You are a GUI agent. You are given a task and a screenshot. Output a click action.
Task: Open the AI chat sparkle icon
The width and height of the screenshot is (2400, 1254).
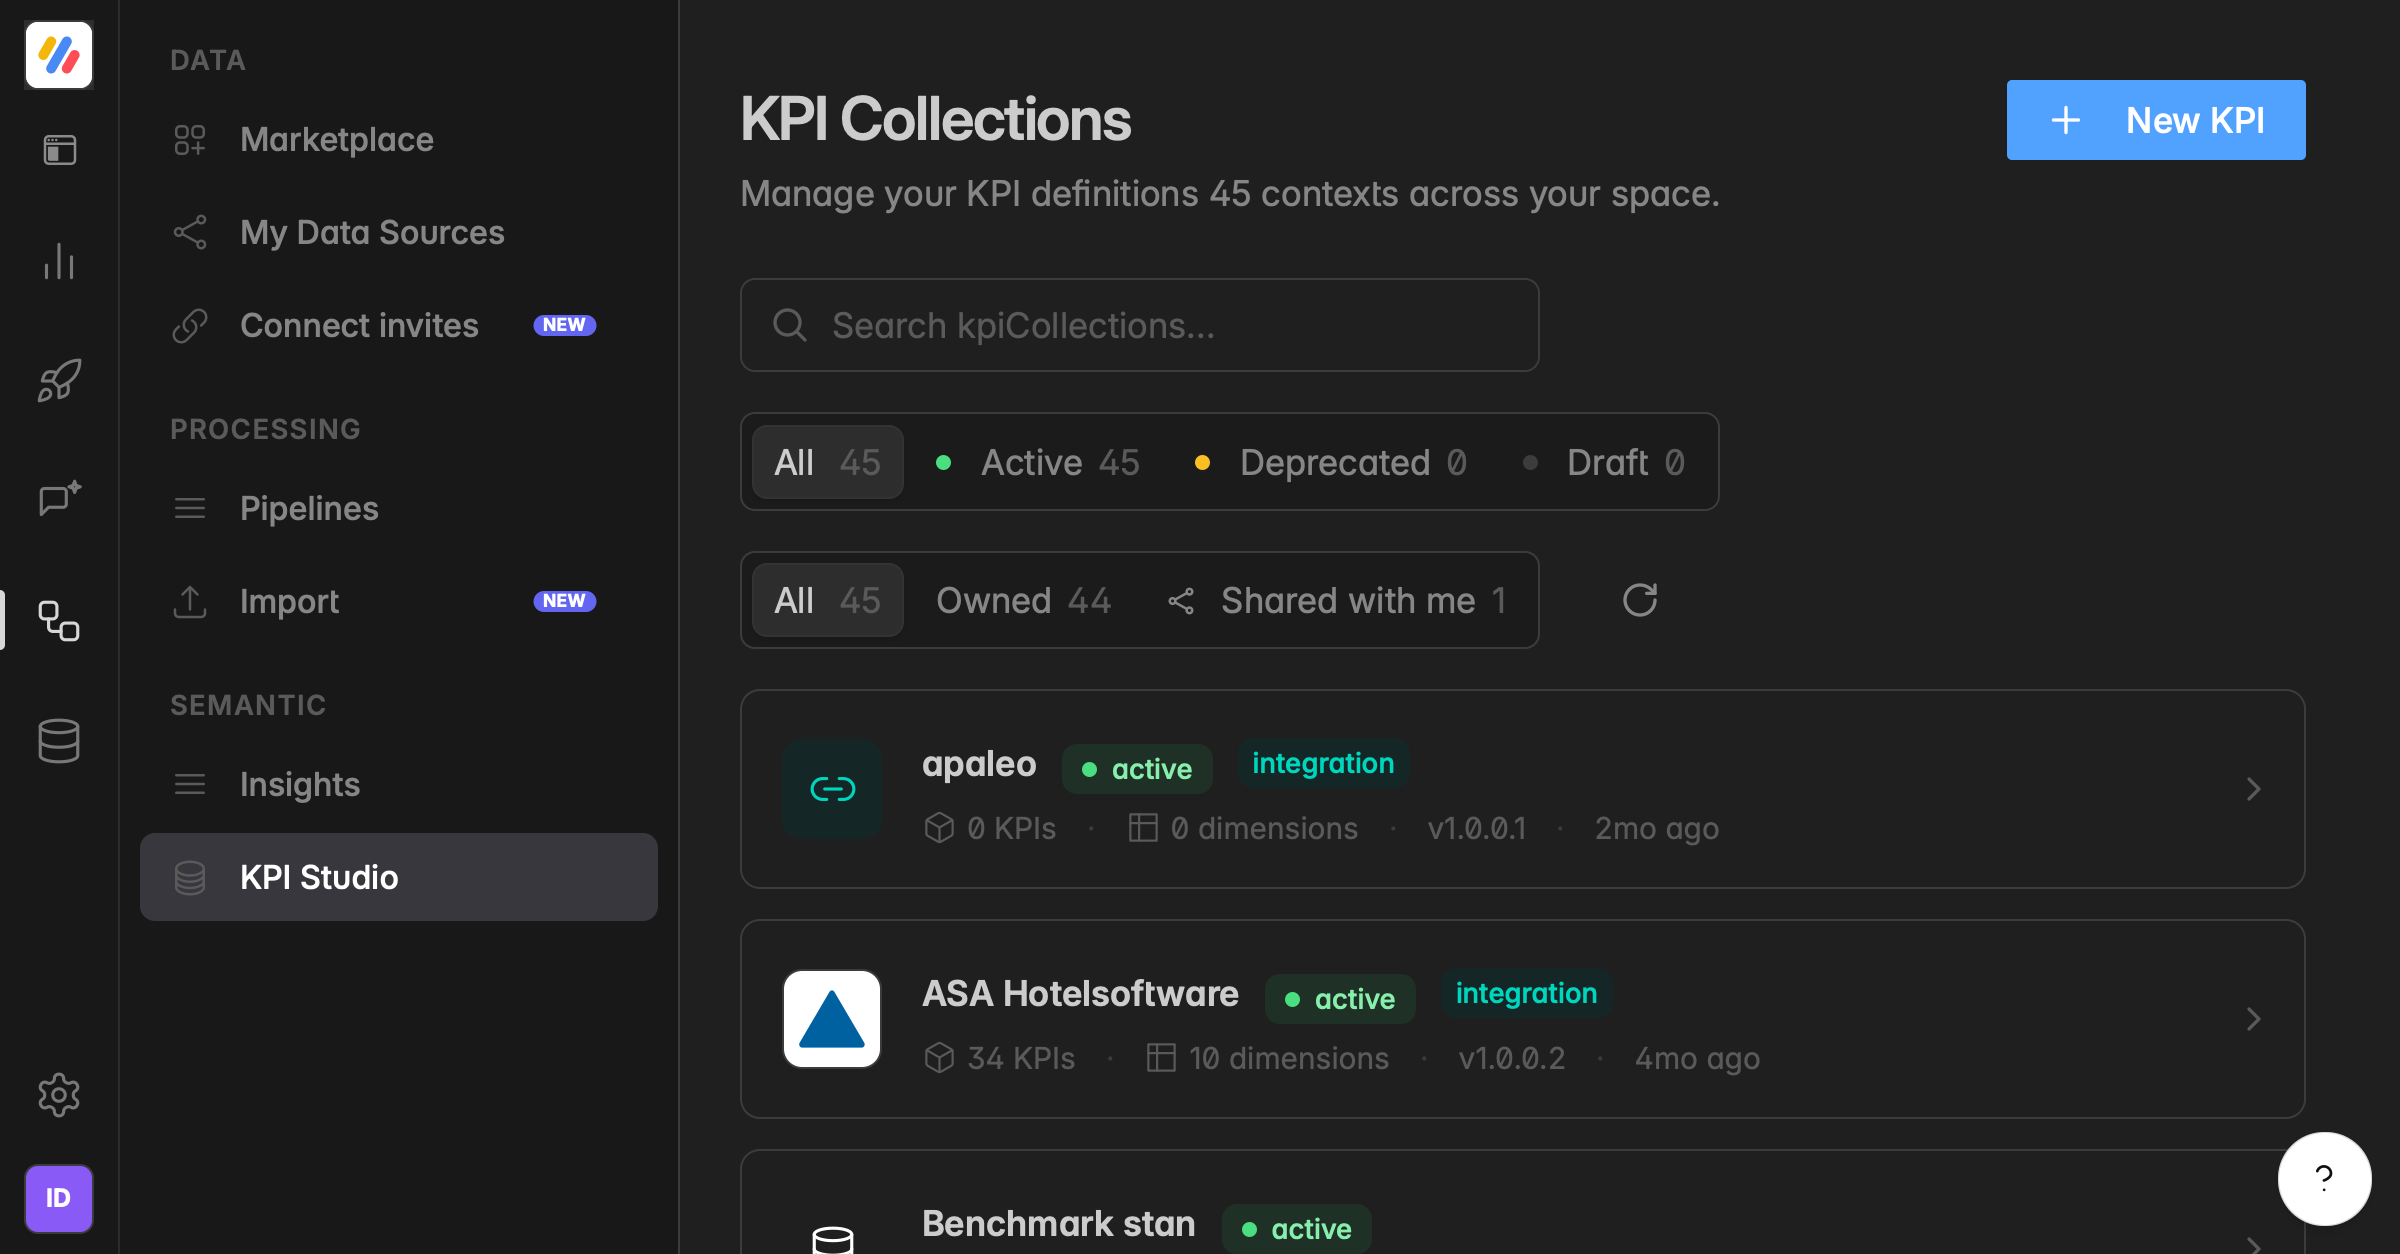click(59, 498)
